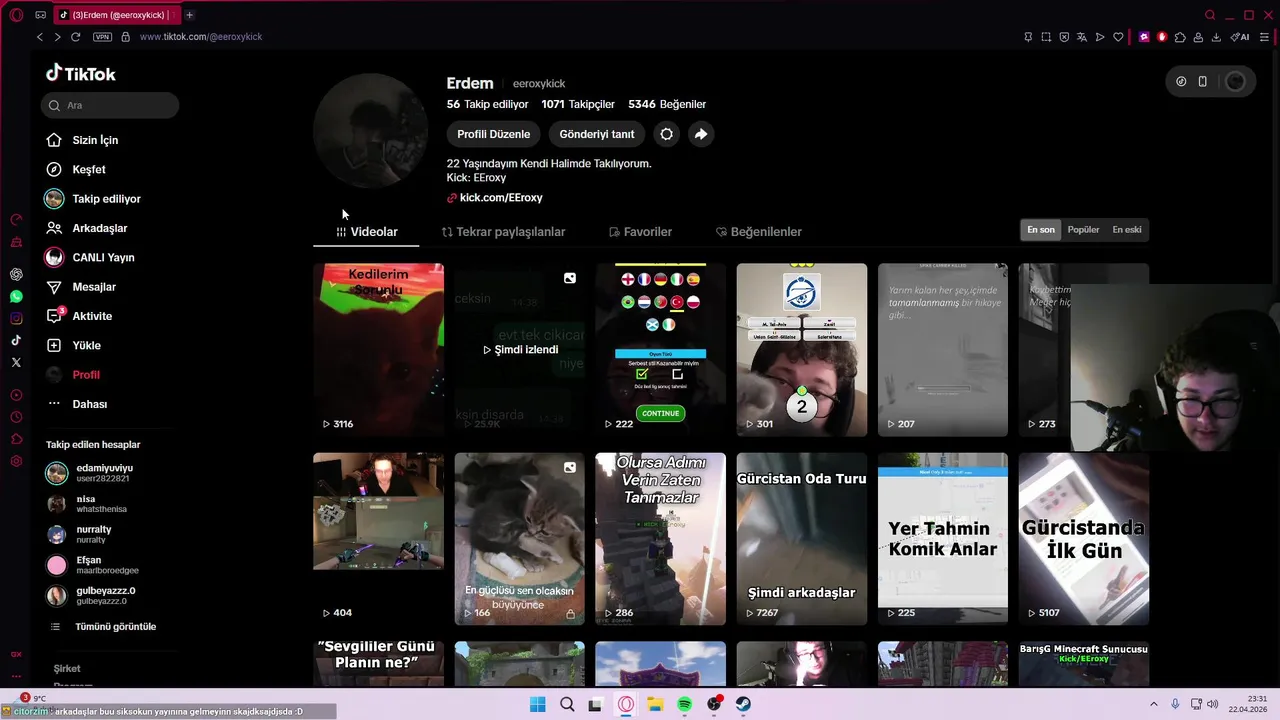Click the phone app download icon
Screen dimensions: 1280x720
[x=1203, y=82]
